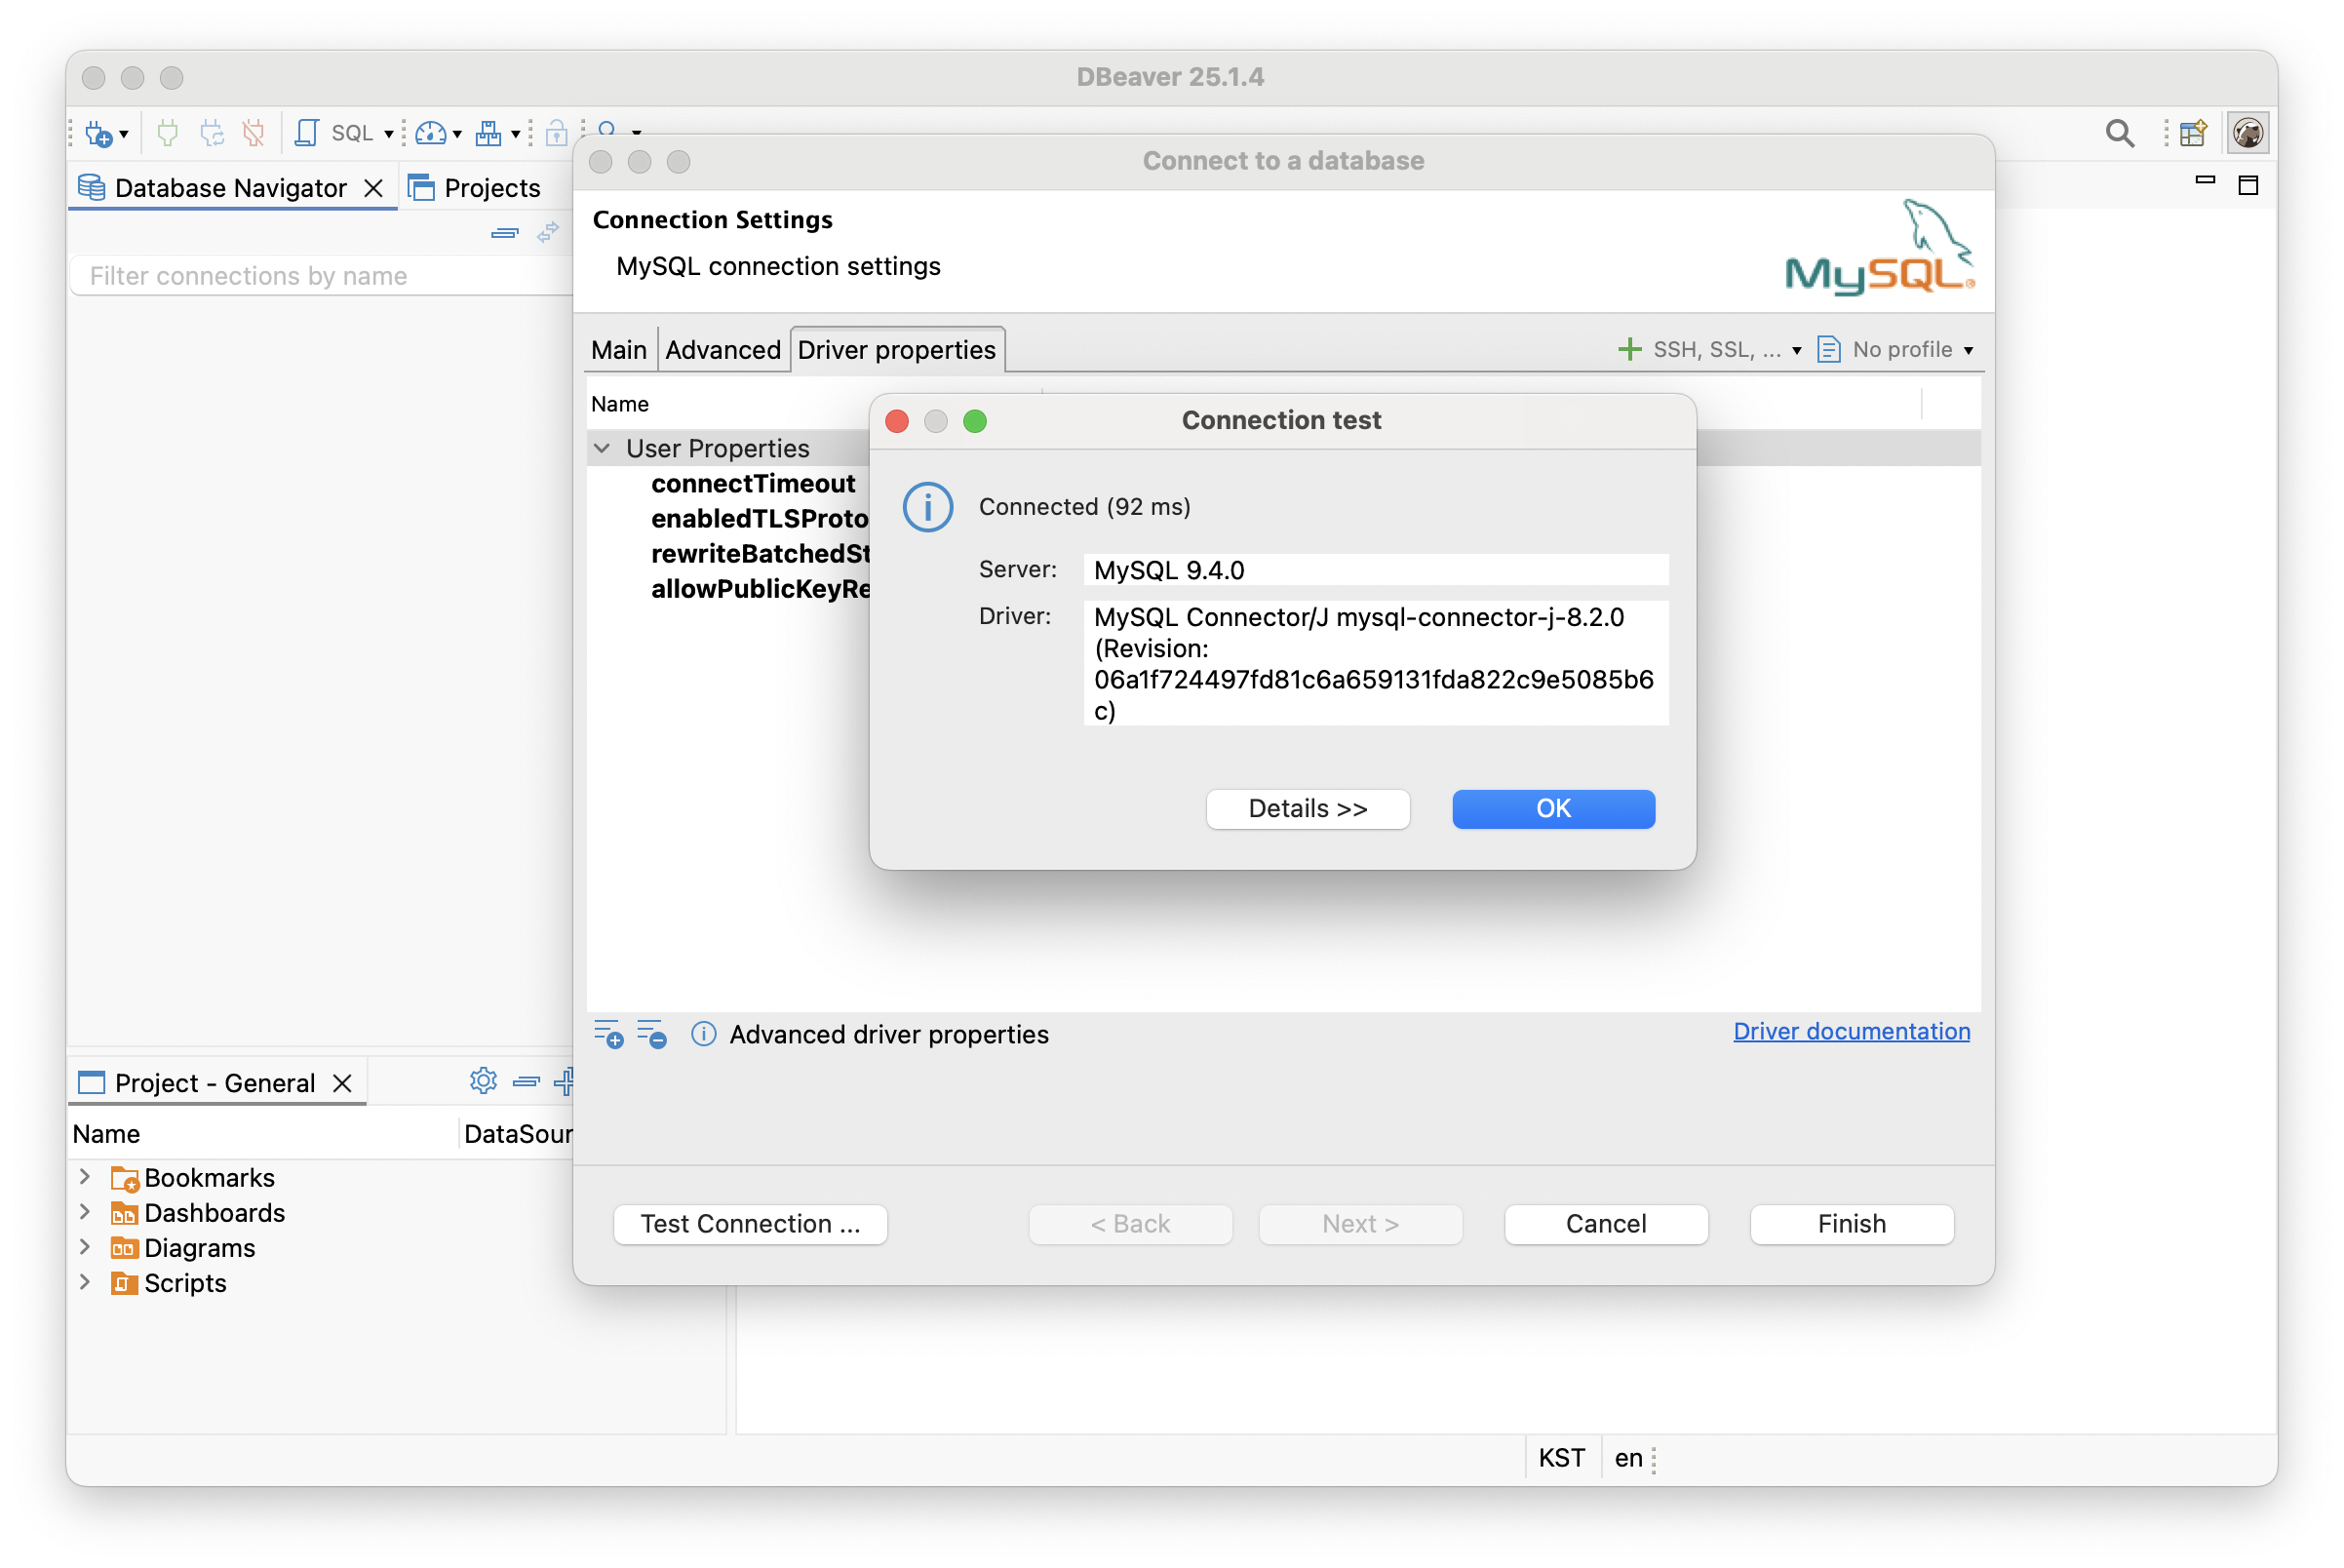Switch to the Advanced tab
The height and width of the screenshot is (1568, 2344).
[722, 350]
